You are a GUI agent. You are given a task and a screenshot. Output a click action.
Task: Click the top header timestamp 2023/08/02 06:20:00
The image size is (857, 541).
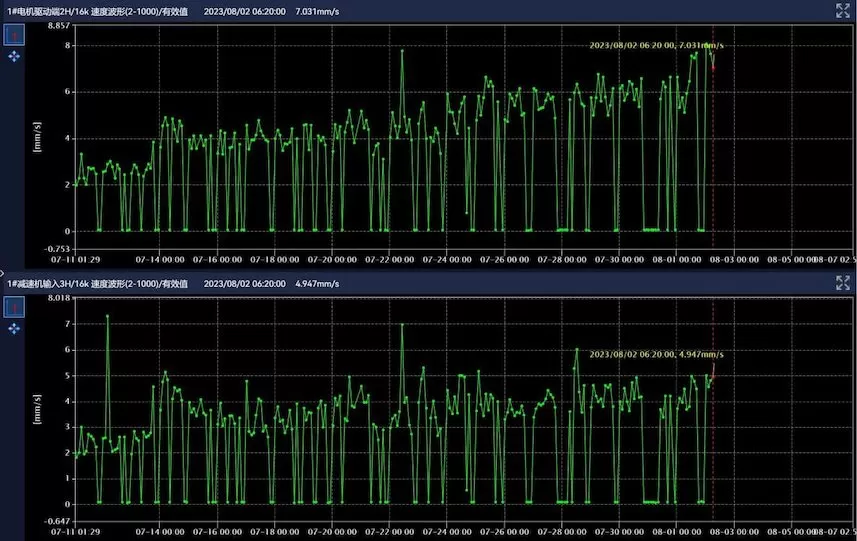[x=244, y=11]
